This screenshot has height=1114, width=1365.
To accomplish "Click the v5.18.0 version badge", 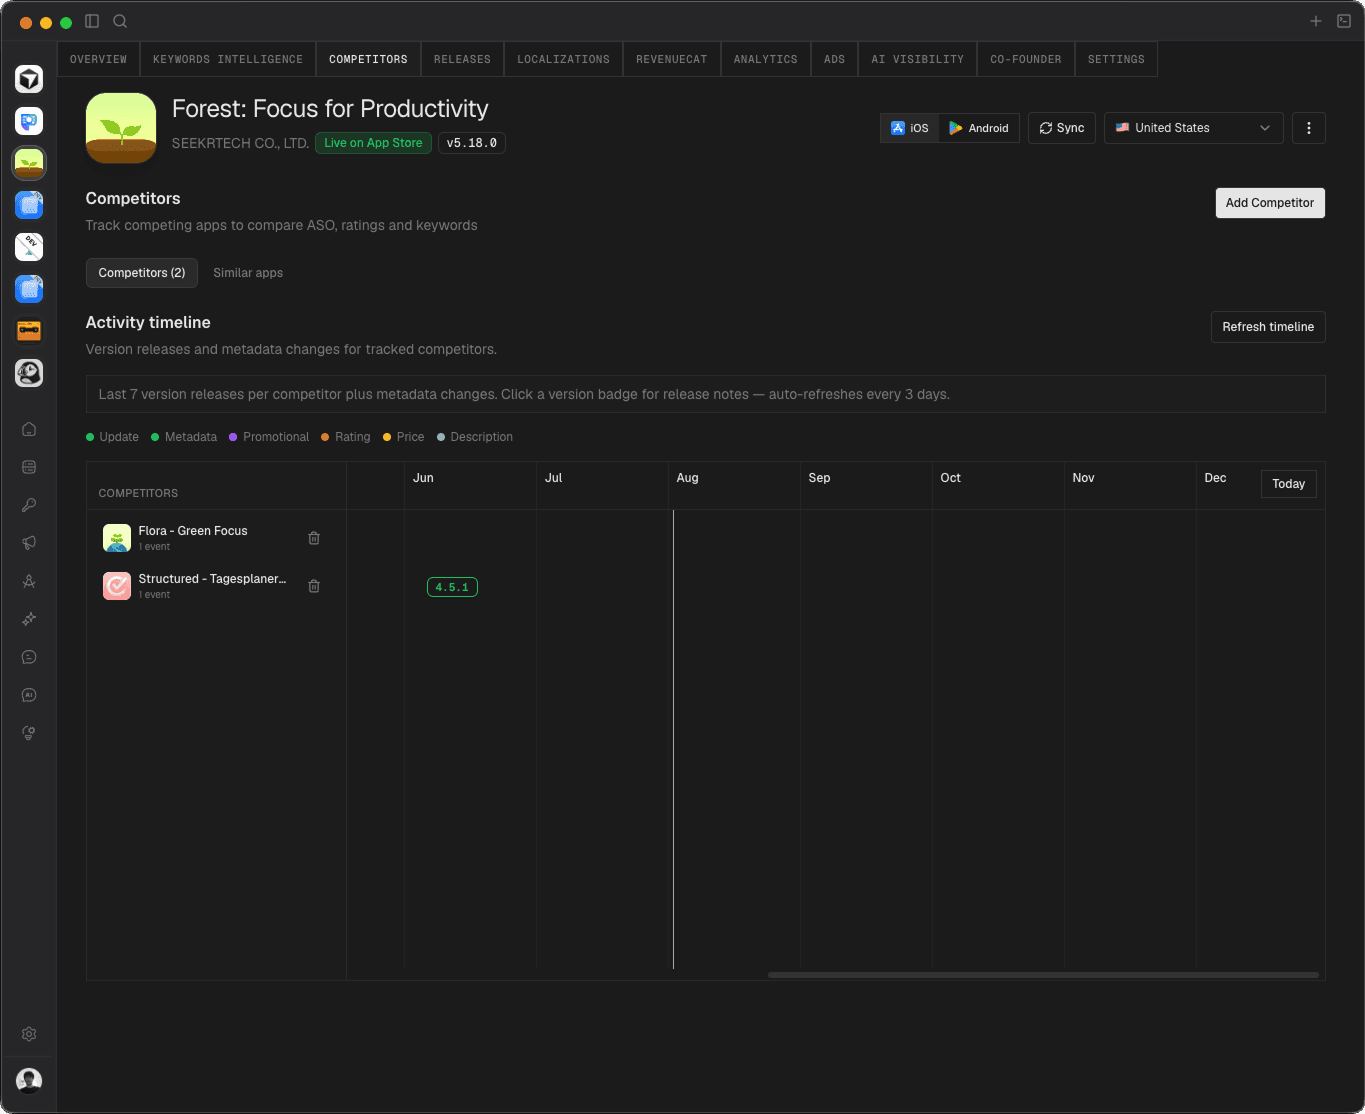I will point(472,143).
